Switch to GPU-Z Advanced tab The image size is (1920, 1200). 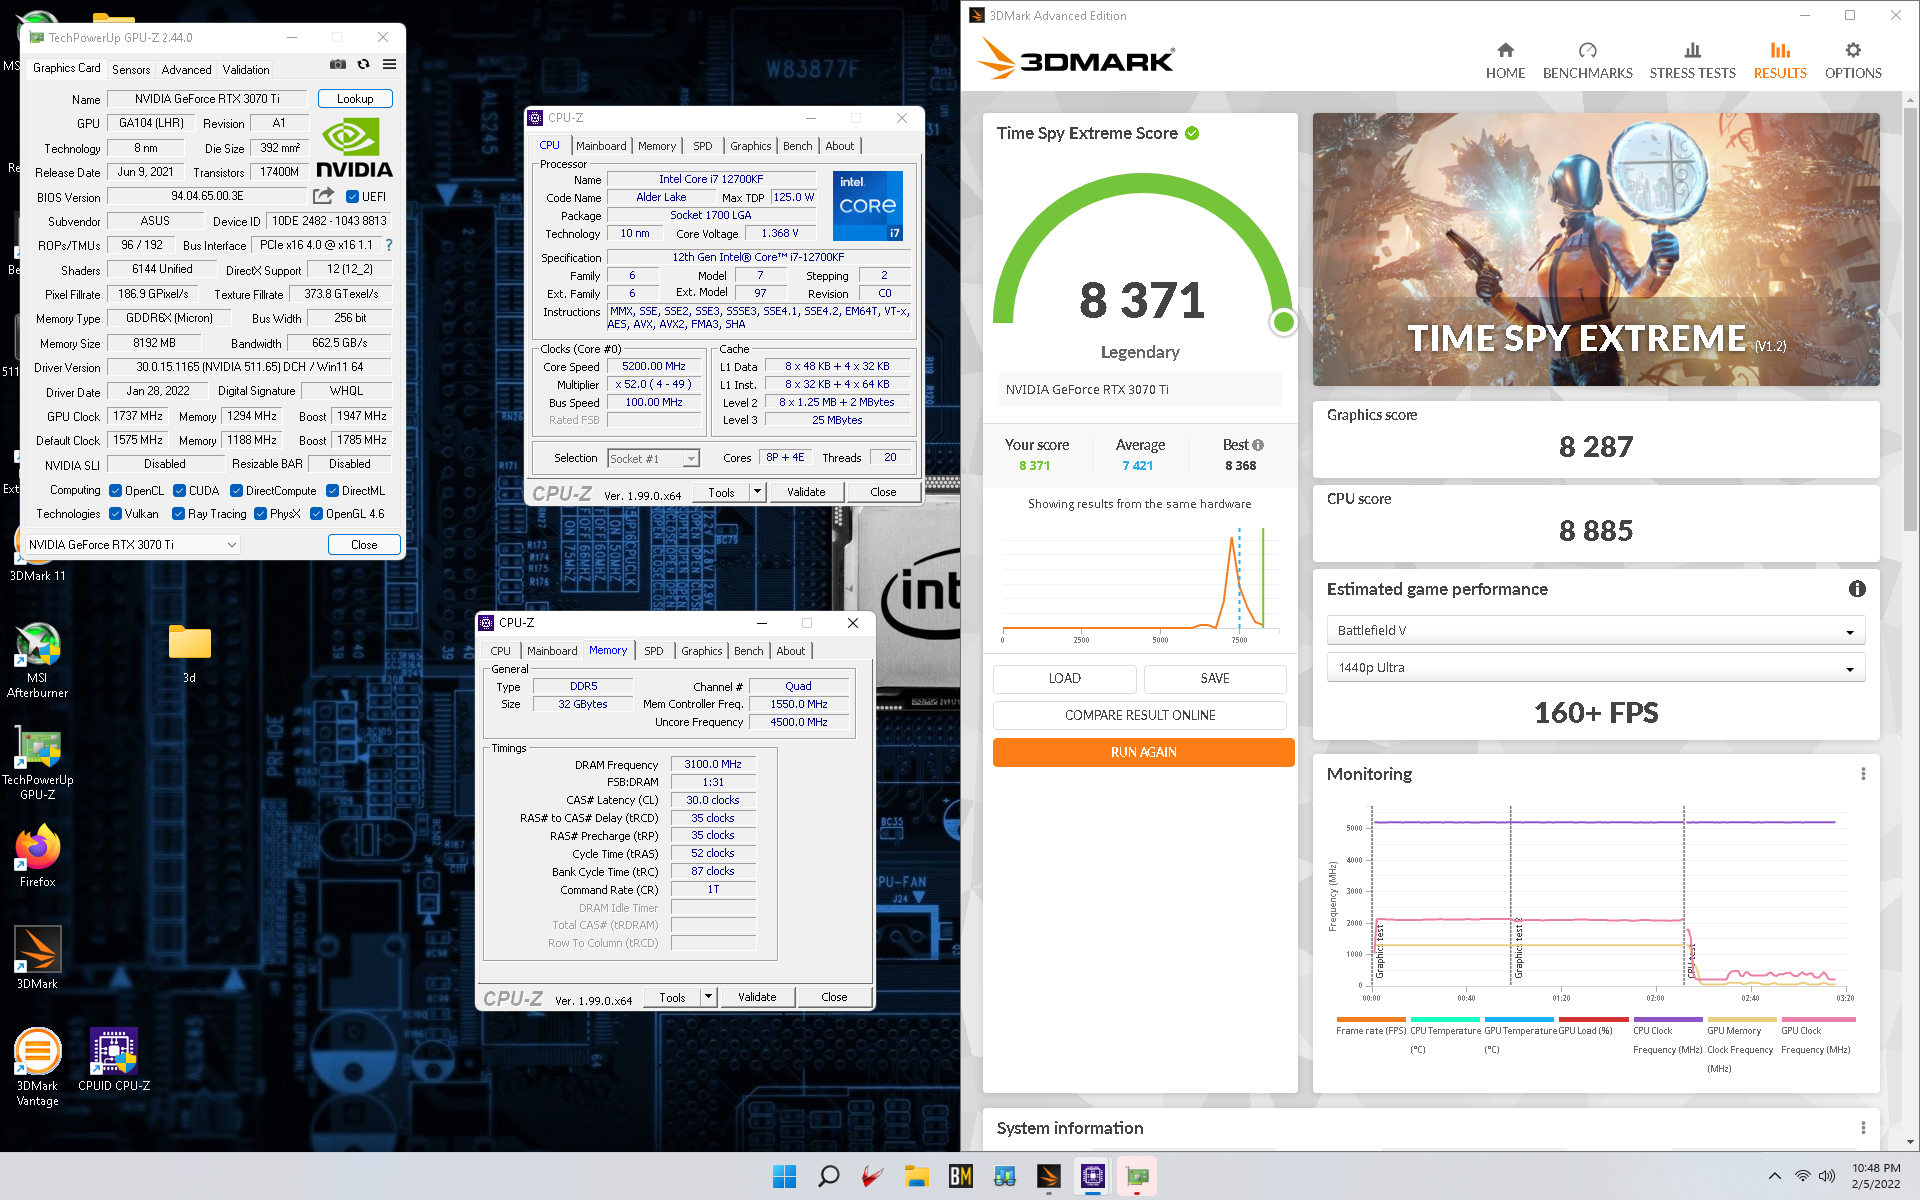tap(186, 69)
